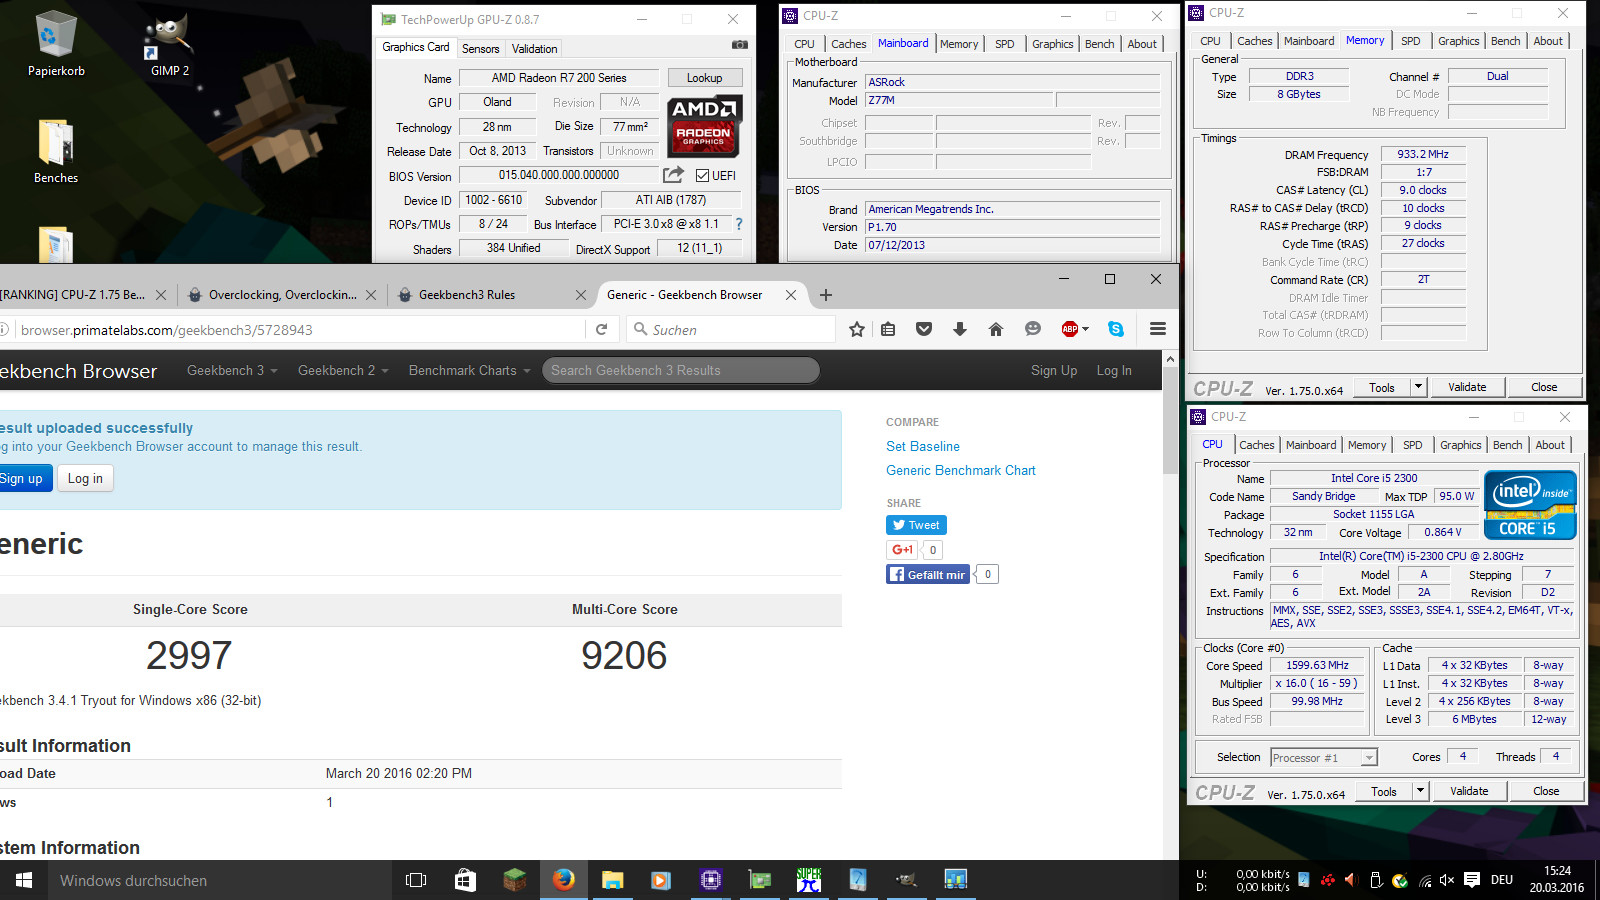
Task: Switch to the Overclocking browser tab
Action: tap(282, 295)
